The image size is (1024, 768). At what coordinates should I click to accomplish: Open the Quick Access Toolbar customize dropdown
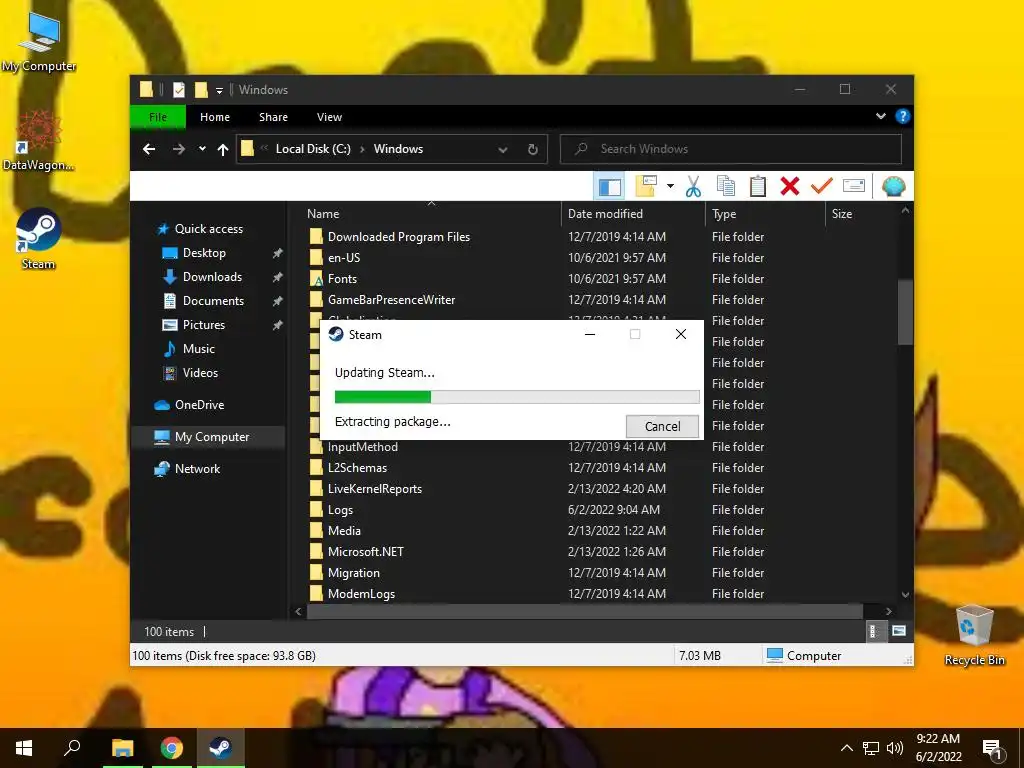click(219, 90)
